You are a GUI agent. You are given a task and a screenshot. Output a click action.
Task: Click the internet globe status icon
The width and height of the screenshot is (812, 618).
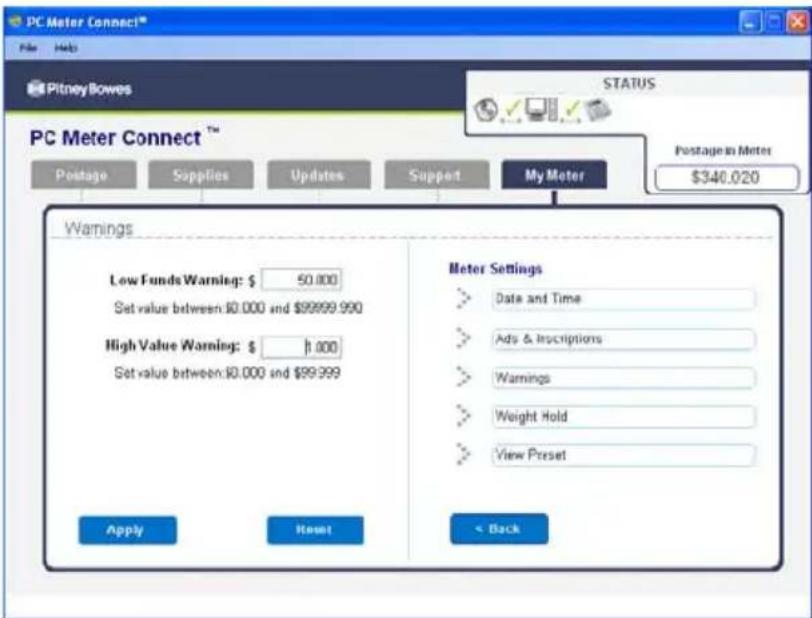486,110
